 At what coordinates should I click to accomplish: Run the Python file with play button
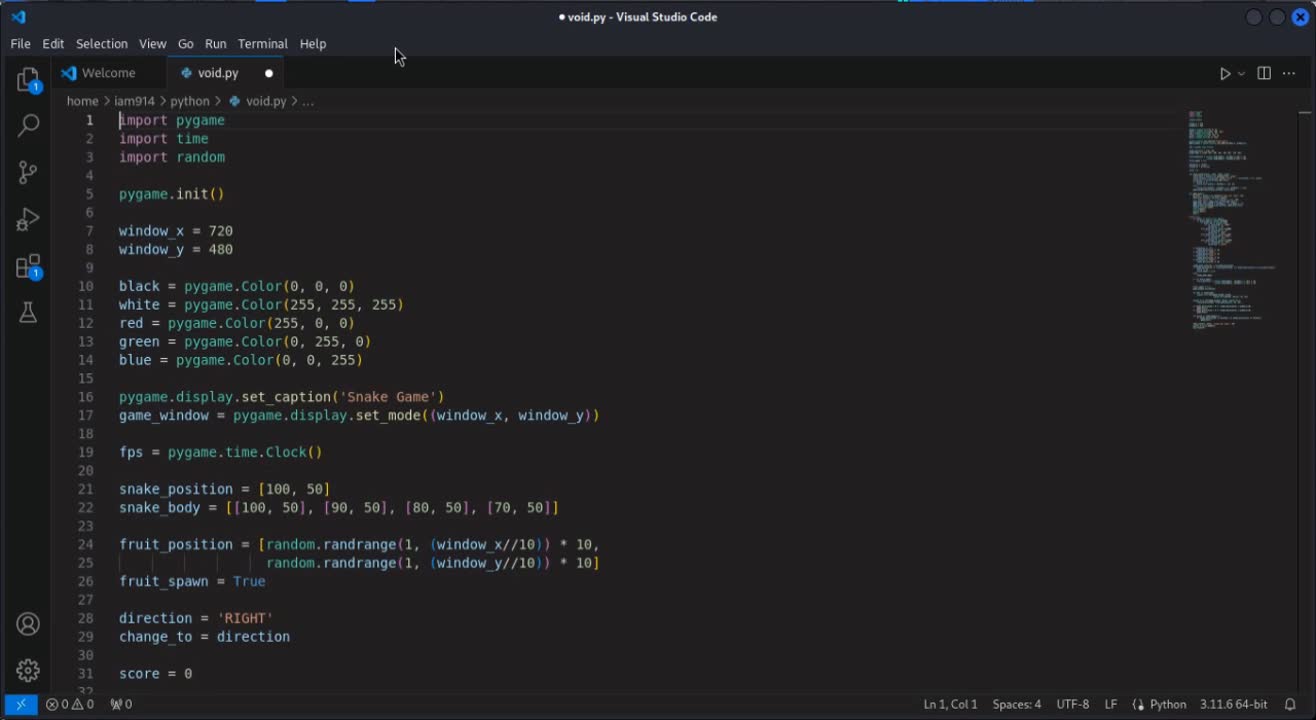tap(1224, 74)
